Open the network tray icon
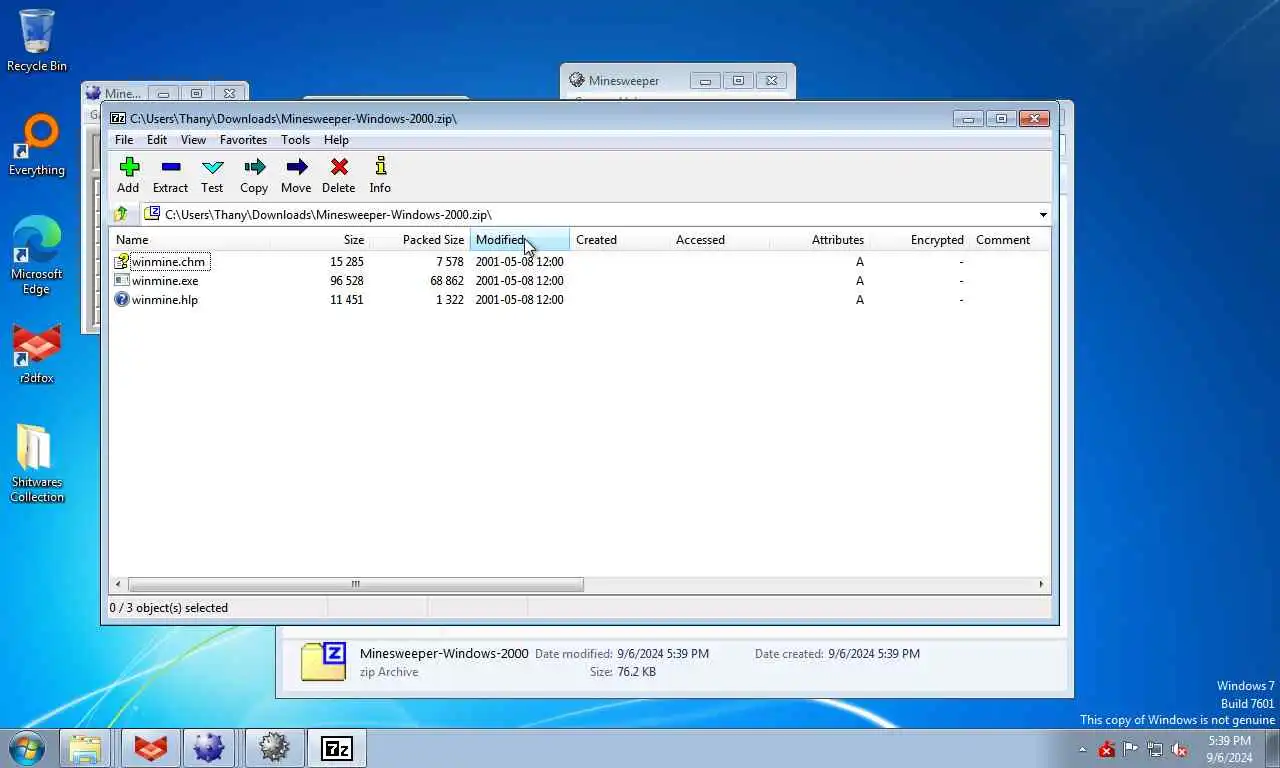 pyautogui.click(x=1155, y=749)
